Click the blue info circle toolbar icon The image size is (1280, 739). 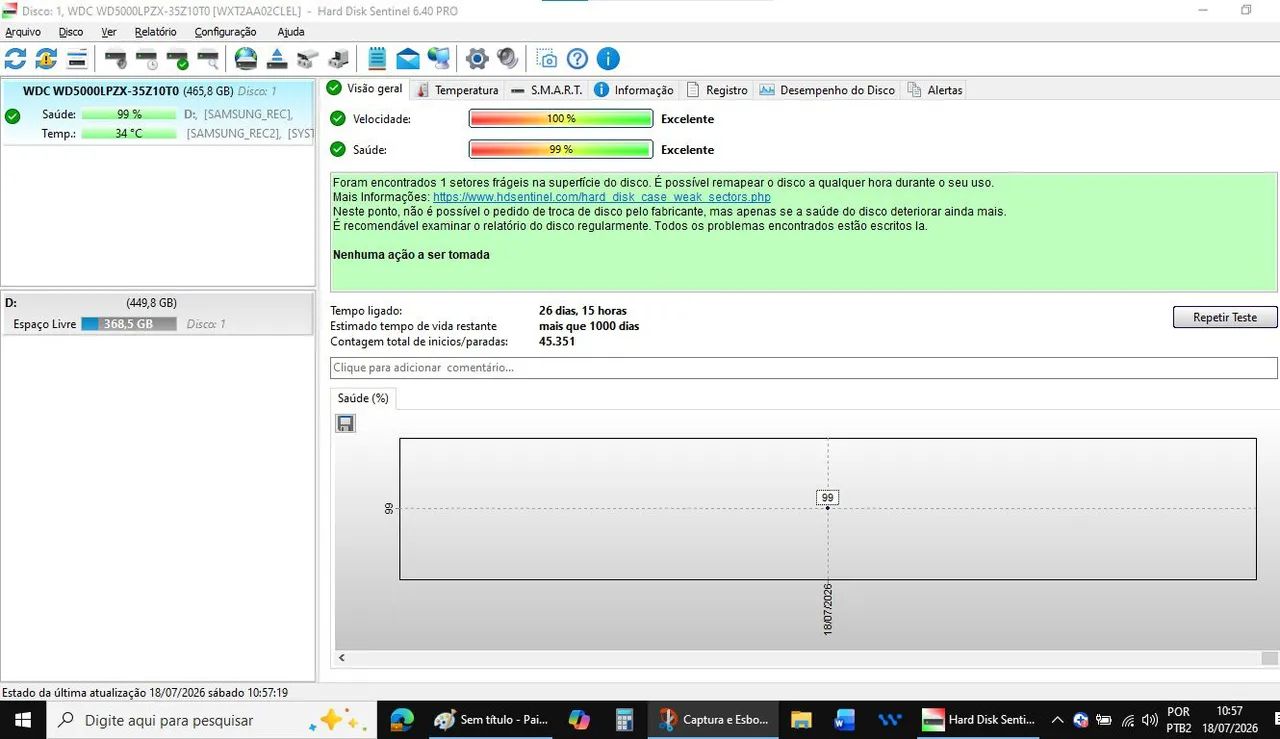[x=608, y=59]
